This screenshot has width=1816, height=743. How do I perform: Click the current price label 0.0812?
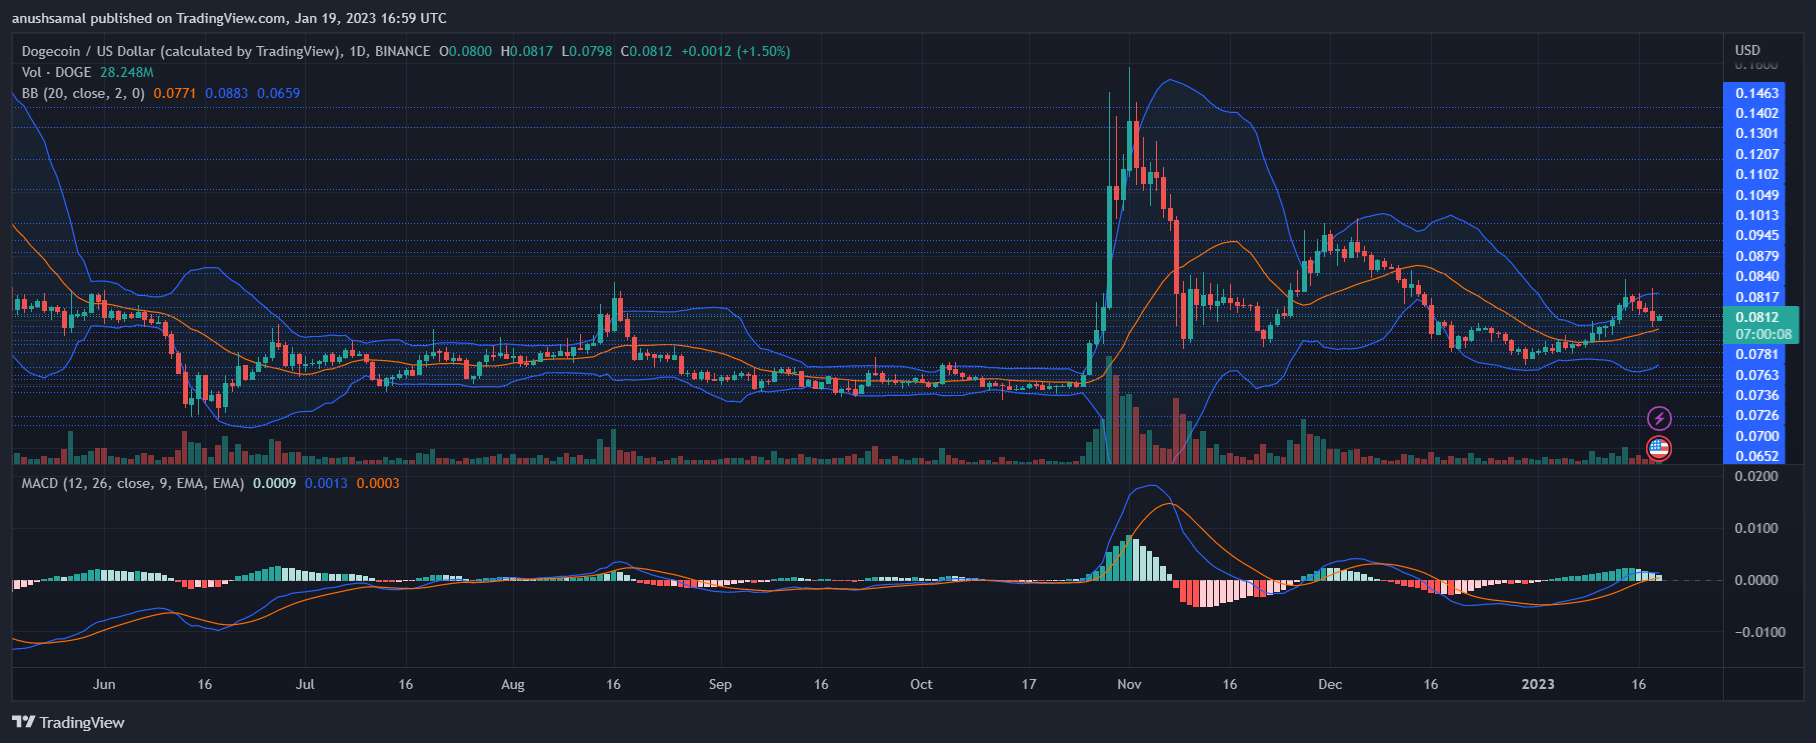click(1757, 317)
